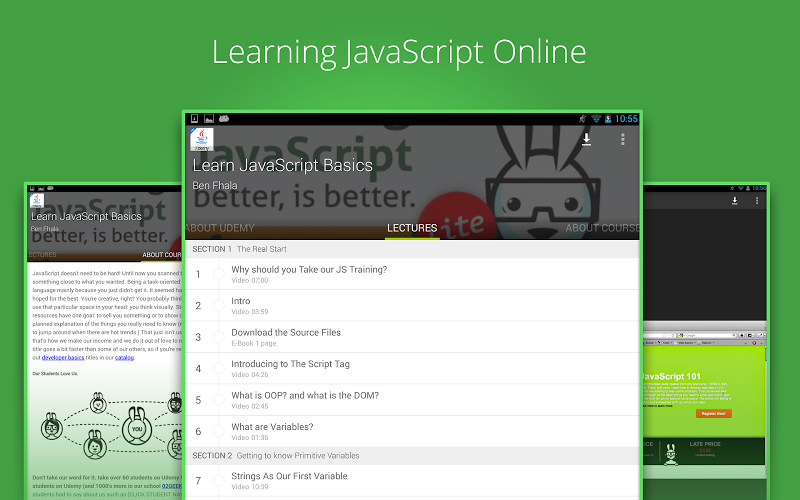Tap the 10:55 clock in status bar
800x500 pixels.
[626, 119]
